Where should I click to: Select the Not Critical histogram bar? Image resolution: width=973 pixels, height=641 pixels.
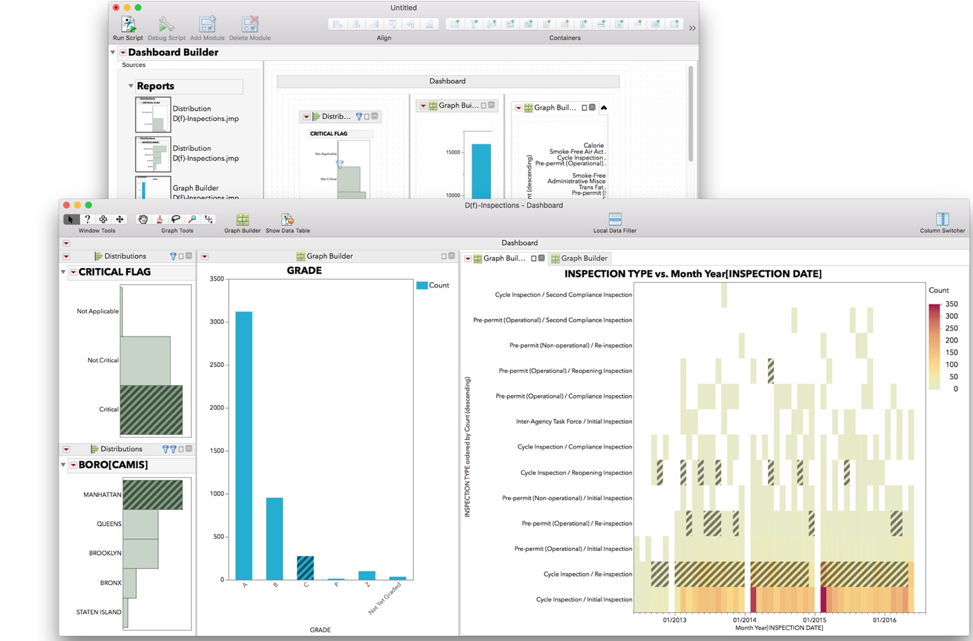145,361
